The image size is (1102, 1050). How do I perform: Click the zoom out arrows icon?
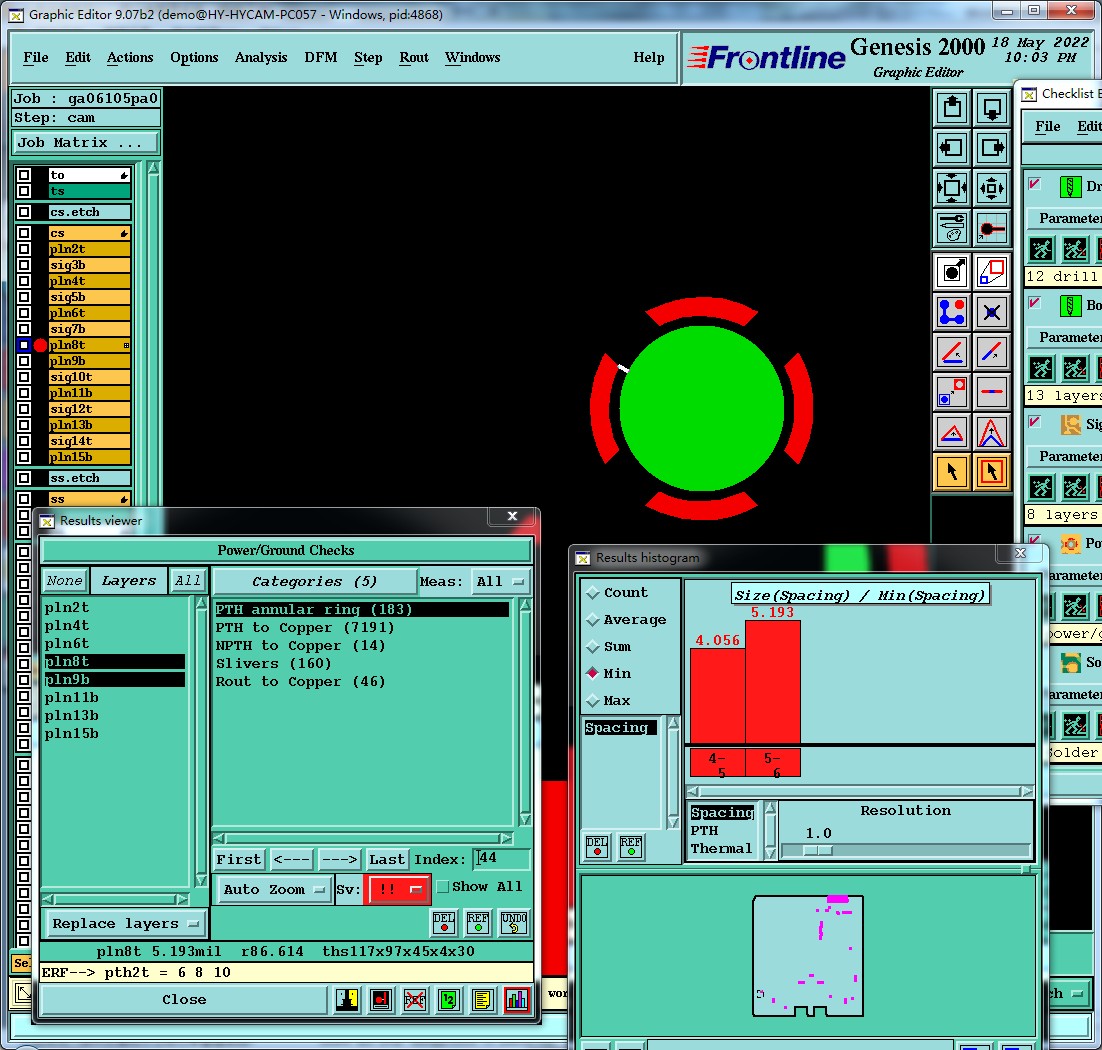[992, 188]
